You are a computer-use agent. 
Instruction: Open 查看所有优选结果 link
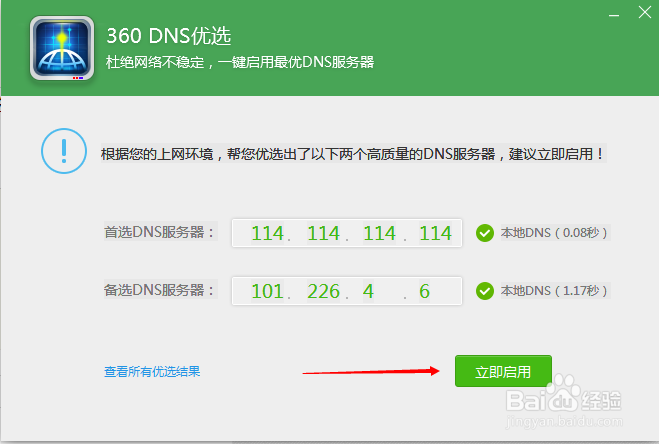pos(152,371)
